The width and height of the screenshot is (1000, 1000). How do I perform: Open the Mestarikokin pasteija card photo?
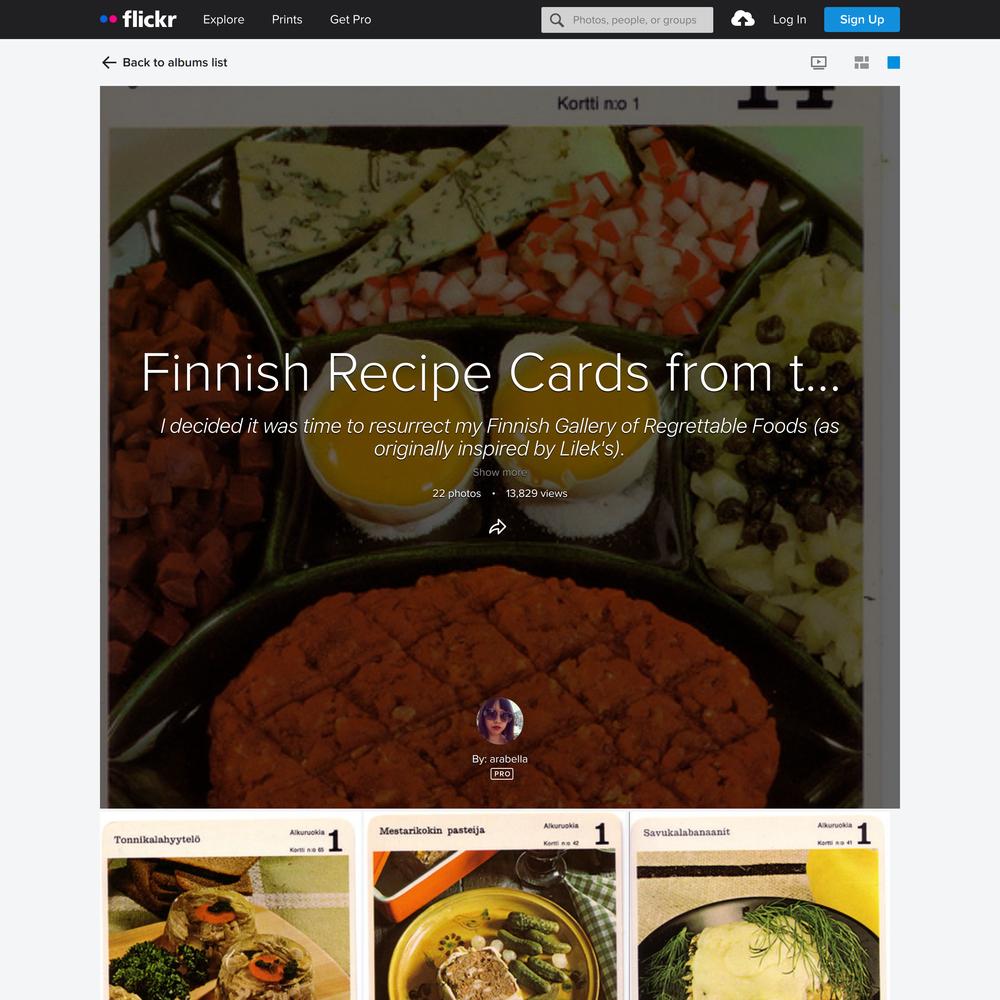click(x=496, y=906)
